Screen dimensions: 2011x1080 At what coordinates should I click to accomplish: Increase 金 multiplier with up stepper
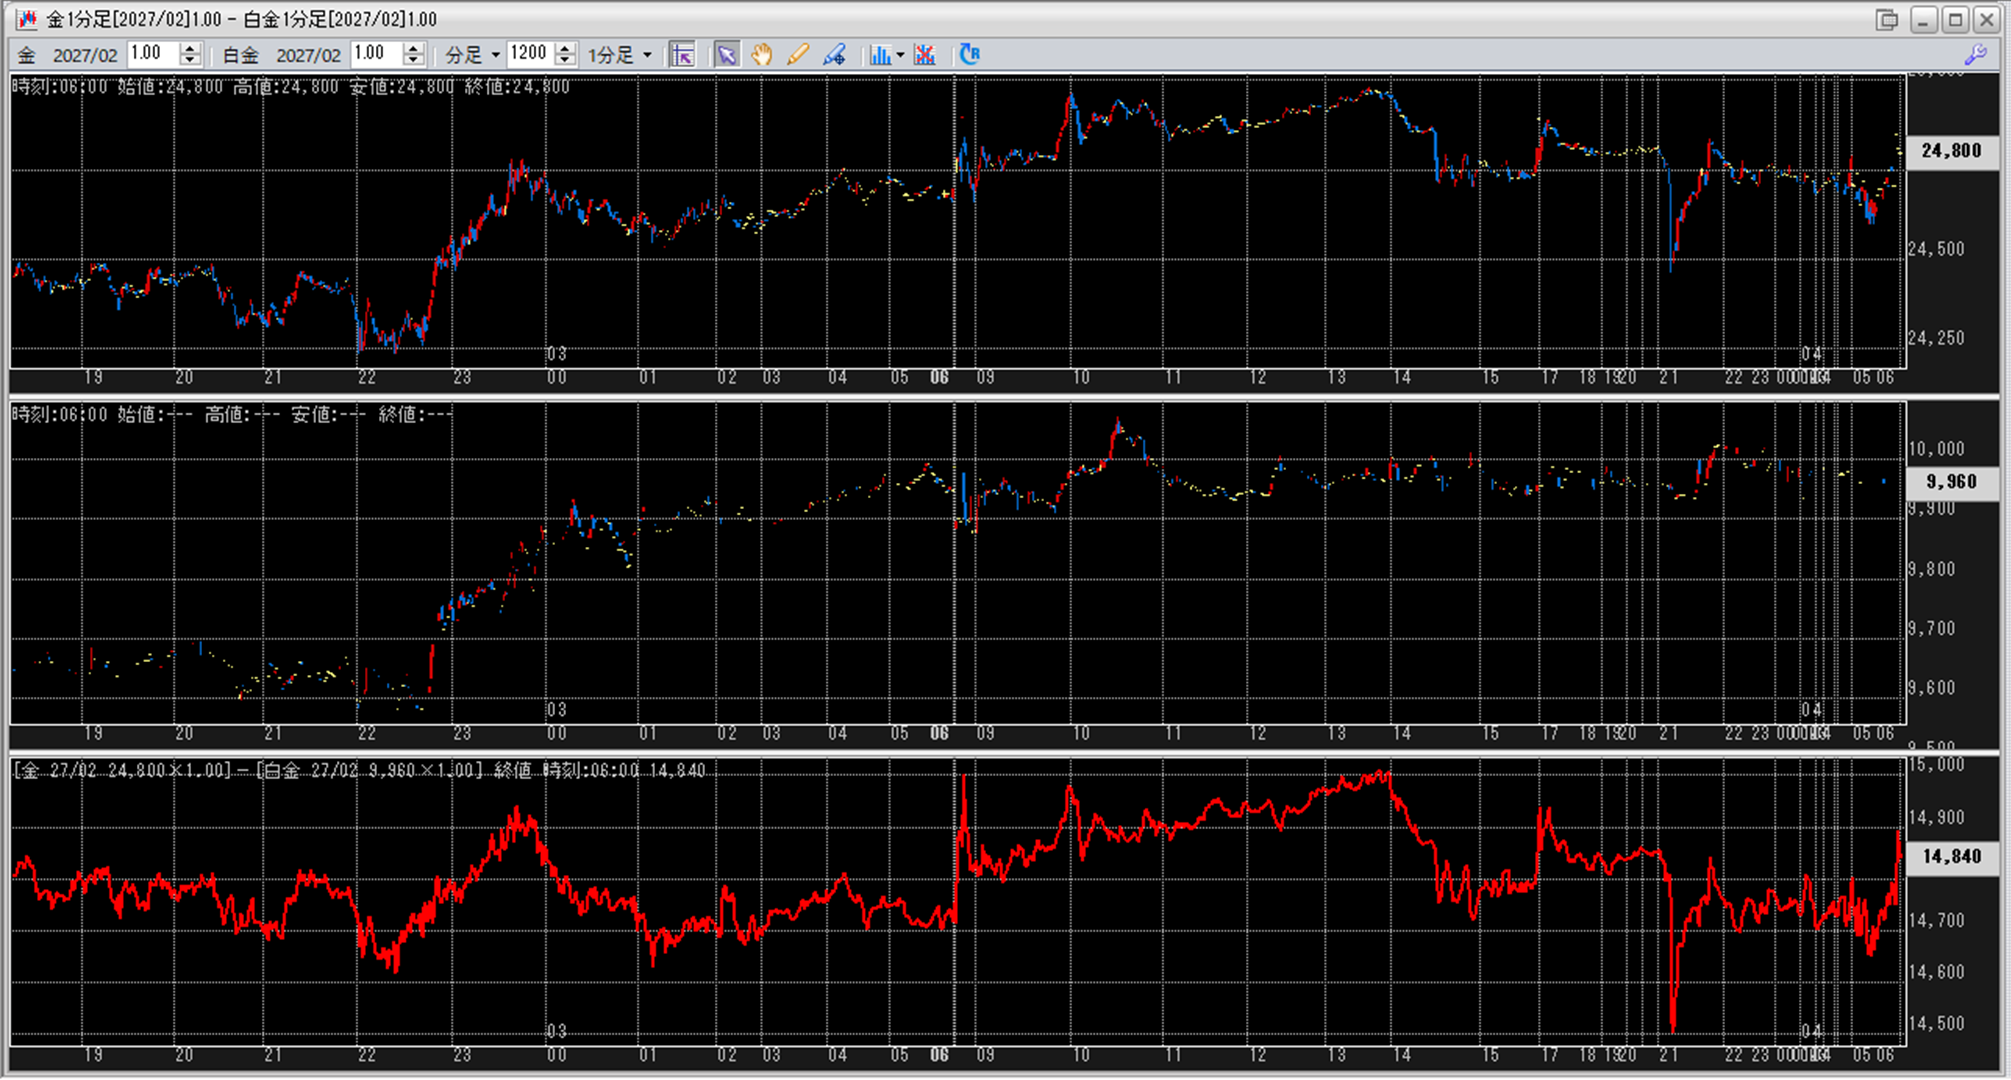click(190, 48)
